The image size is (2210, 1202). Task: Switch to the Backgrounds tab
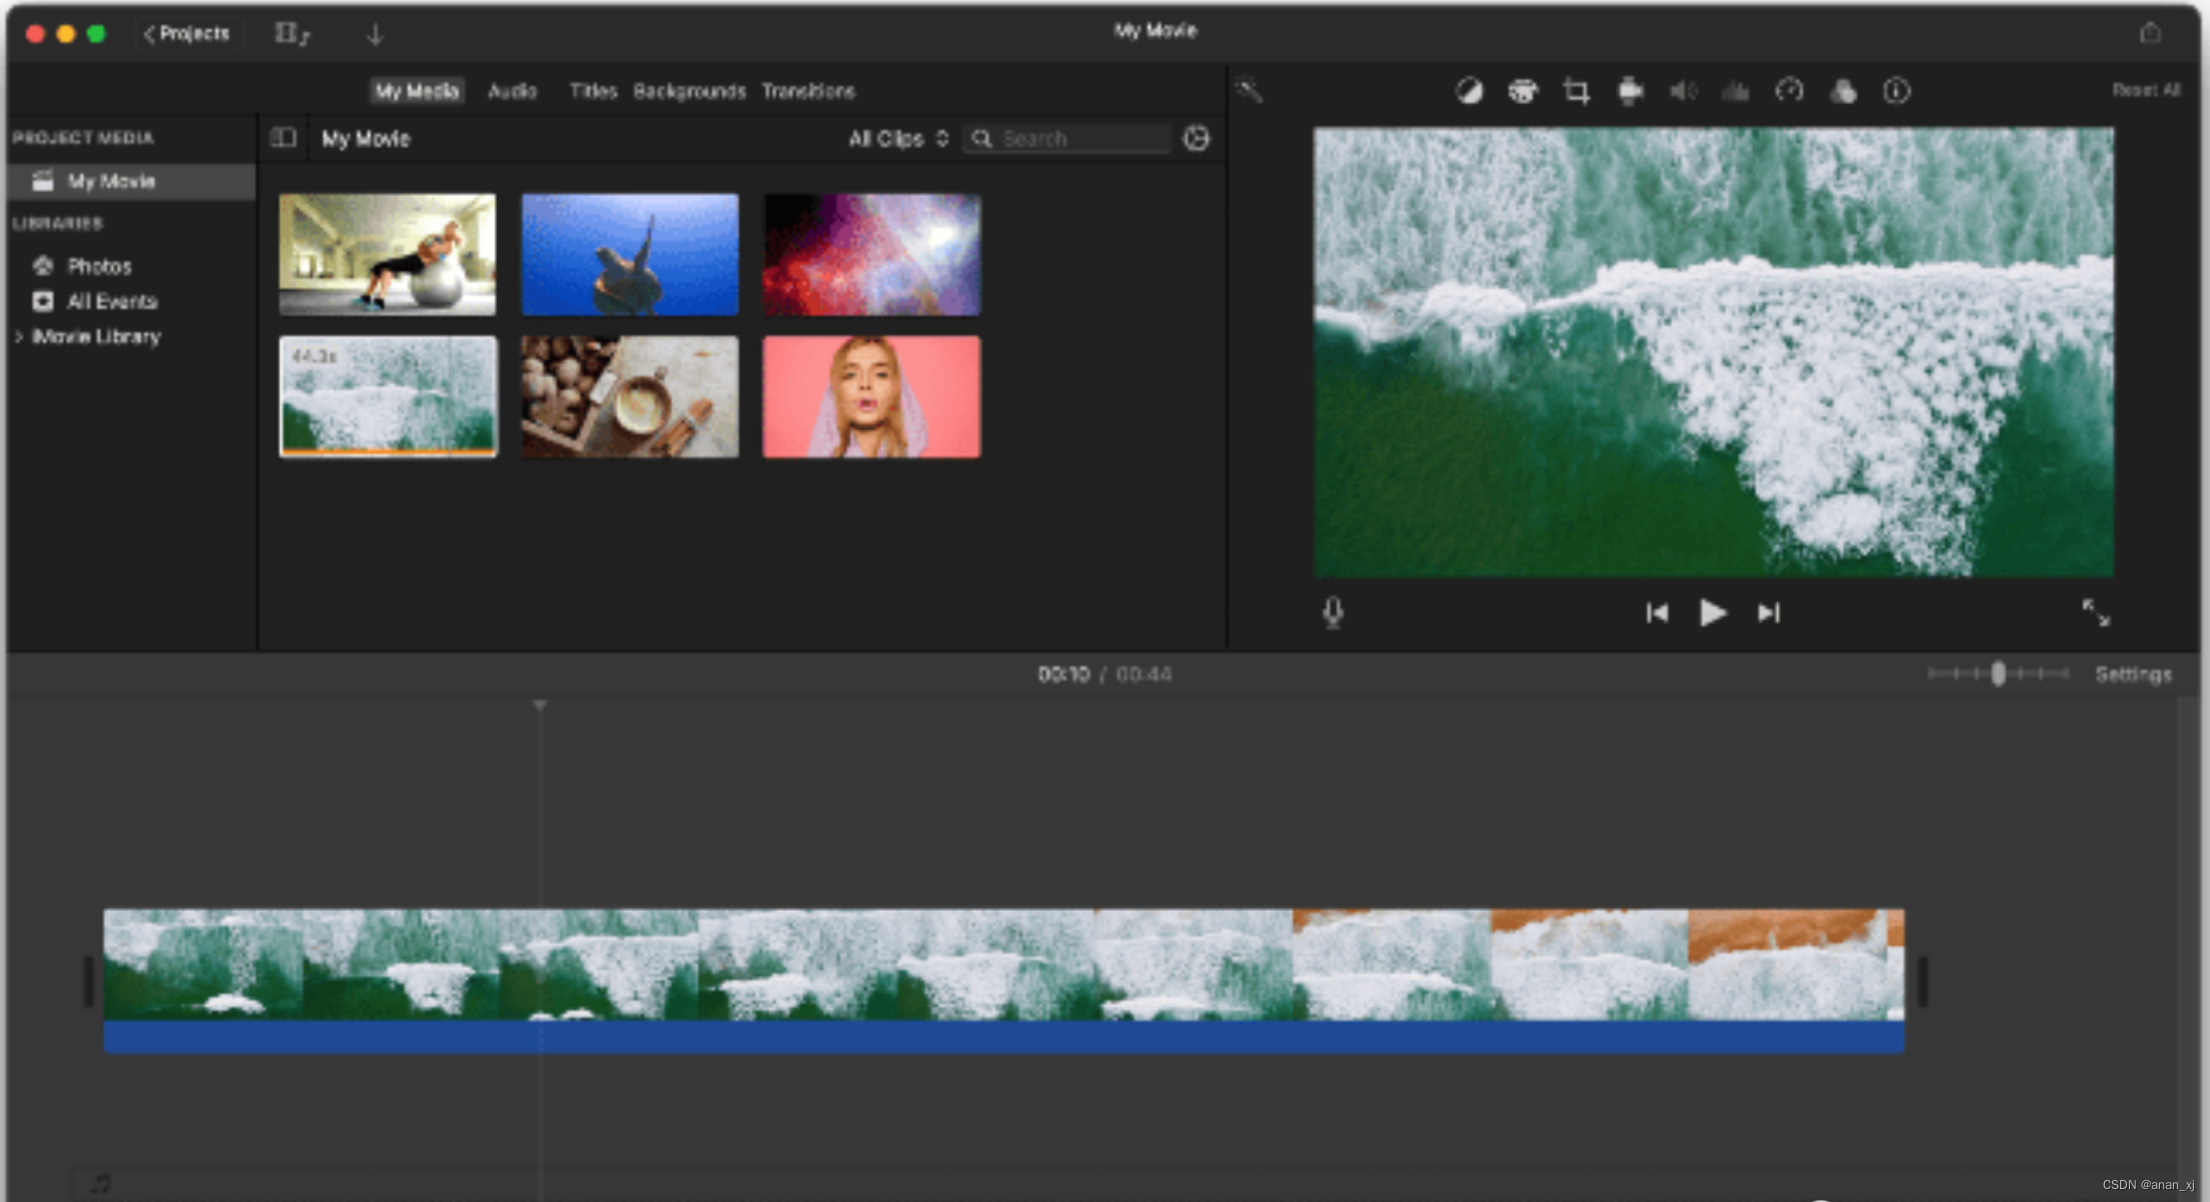coord(689,91)
